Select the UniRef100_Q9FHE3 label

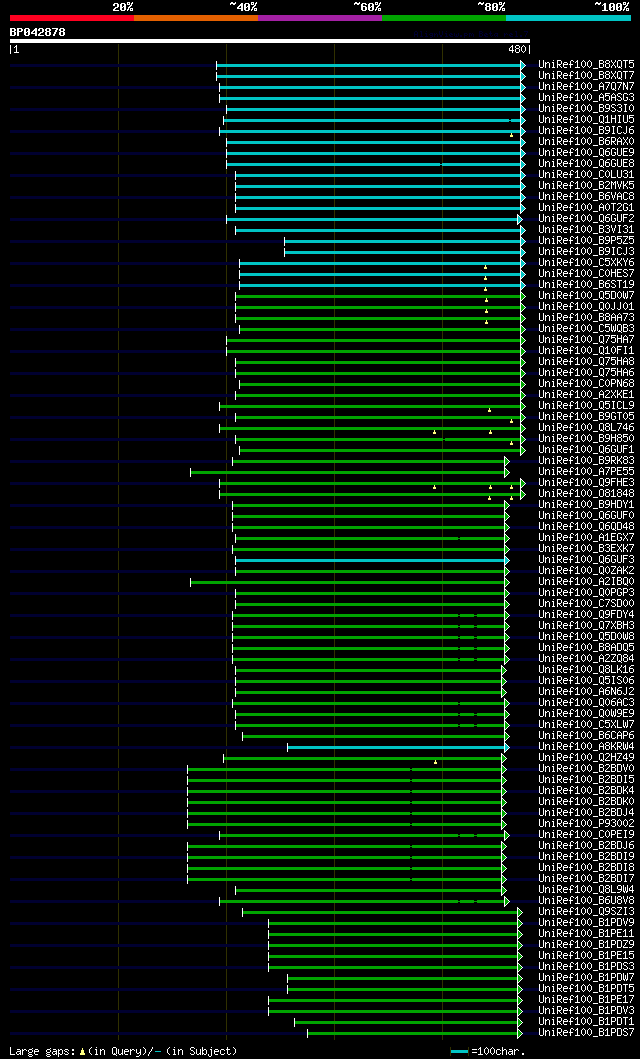point(586,483)
